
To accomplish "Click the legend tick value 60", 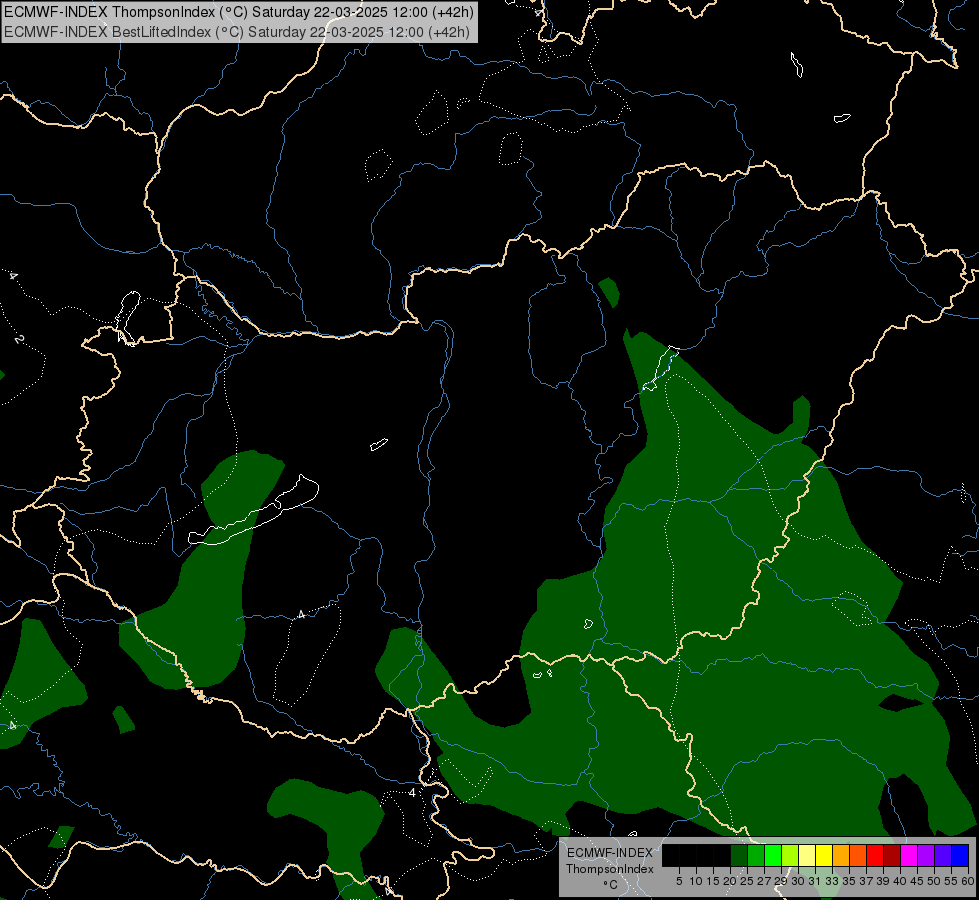I will [968, 881].
